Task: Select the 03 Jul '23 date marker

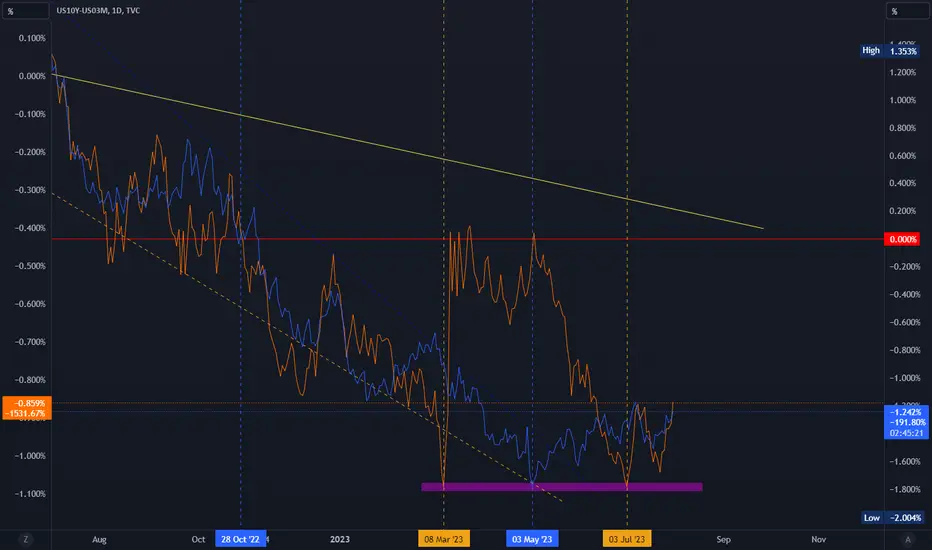Action: pos(627,539)
